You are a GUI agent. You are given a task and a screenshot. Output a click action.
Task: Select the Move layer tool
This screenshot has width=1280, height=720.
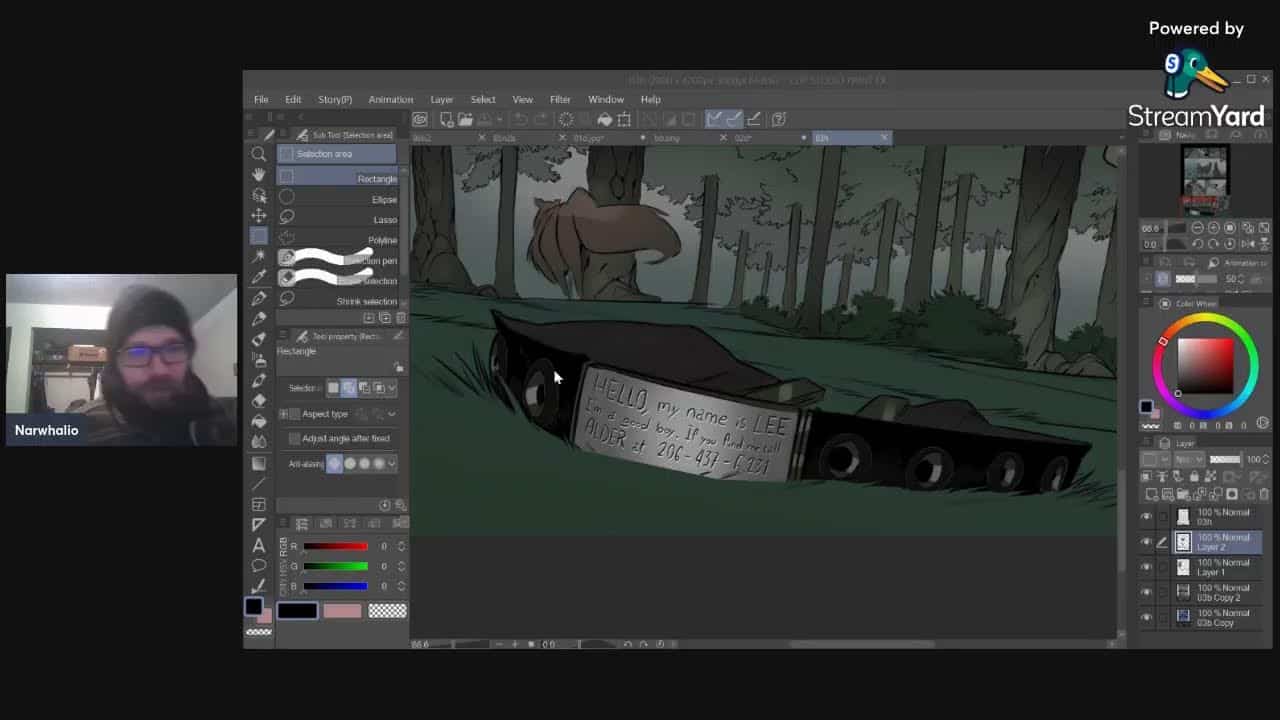click(259, 215)
